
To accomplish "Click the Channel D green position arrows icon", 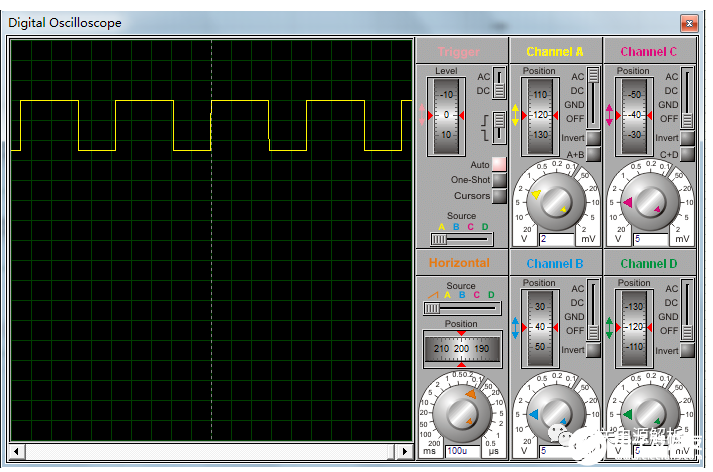I will point(610,327).
